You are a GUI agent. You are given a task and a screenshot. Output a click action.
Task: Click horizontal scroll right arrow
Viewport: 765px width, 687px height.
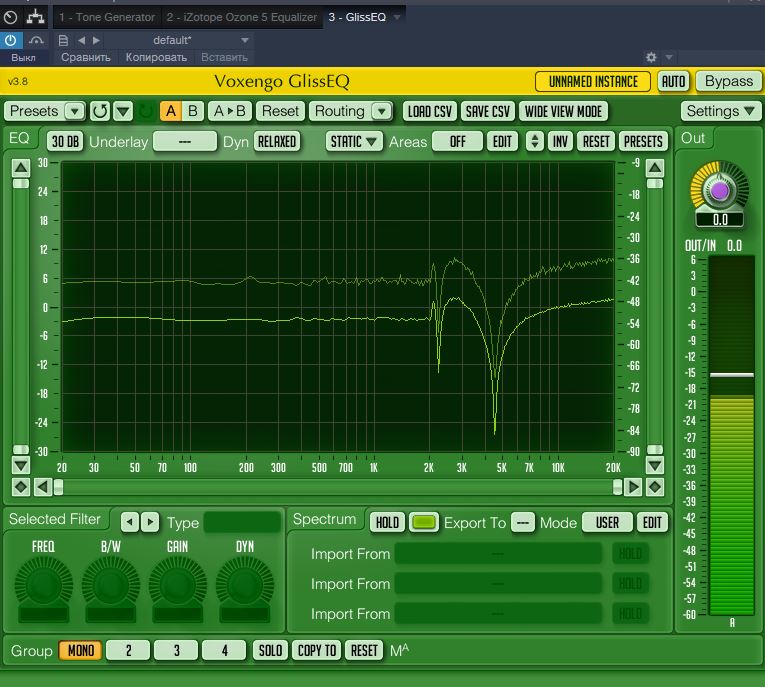633,487
